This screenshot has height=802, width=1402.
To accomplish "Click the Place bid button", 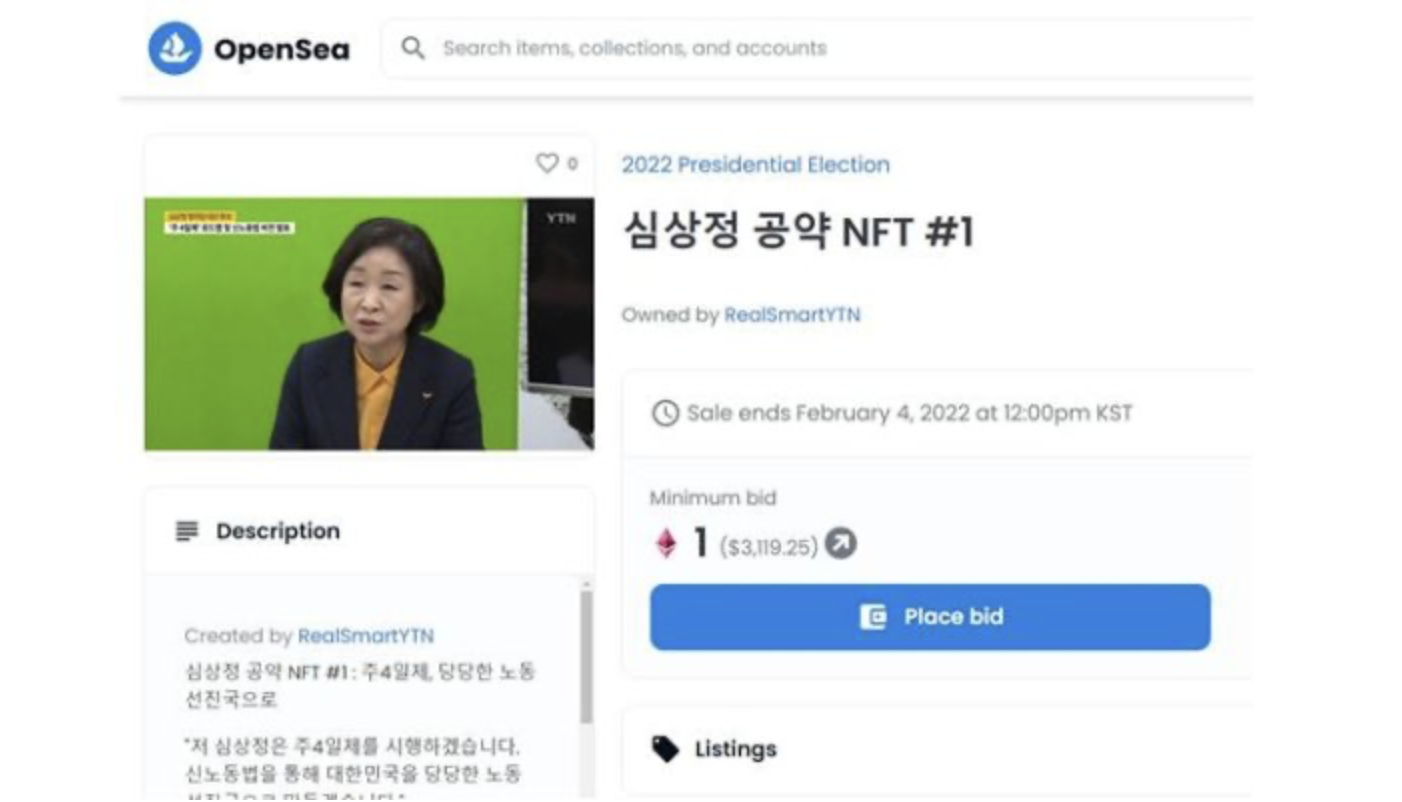I will (930, 617).
